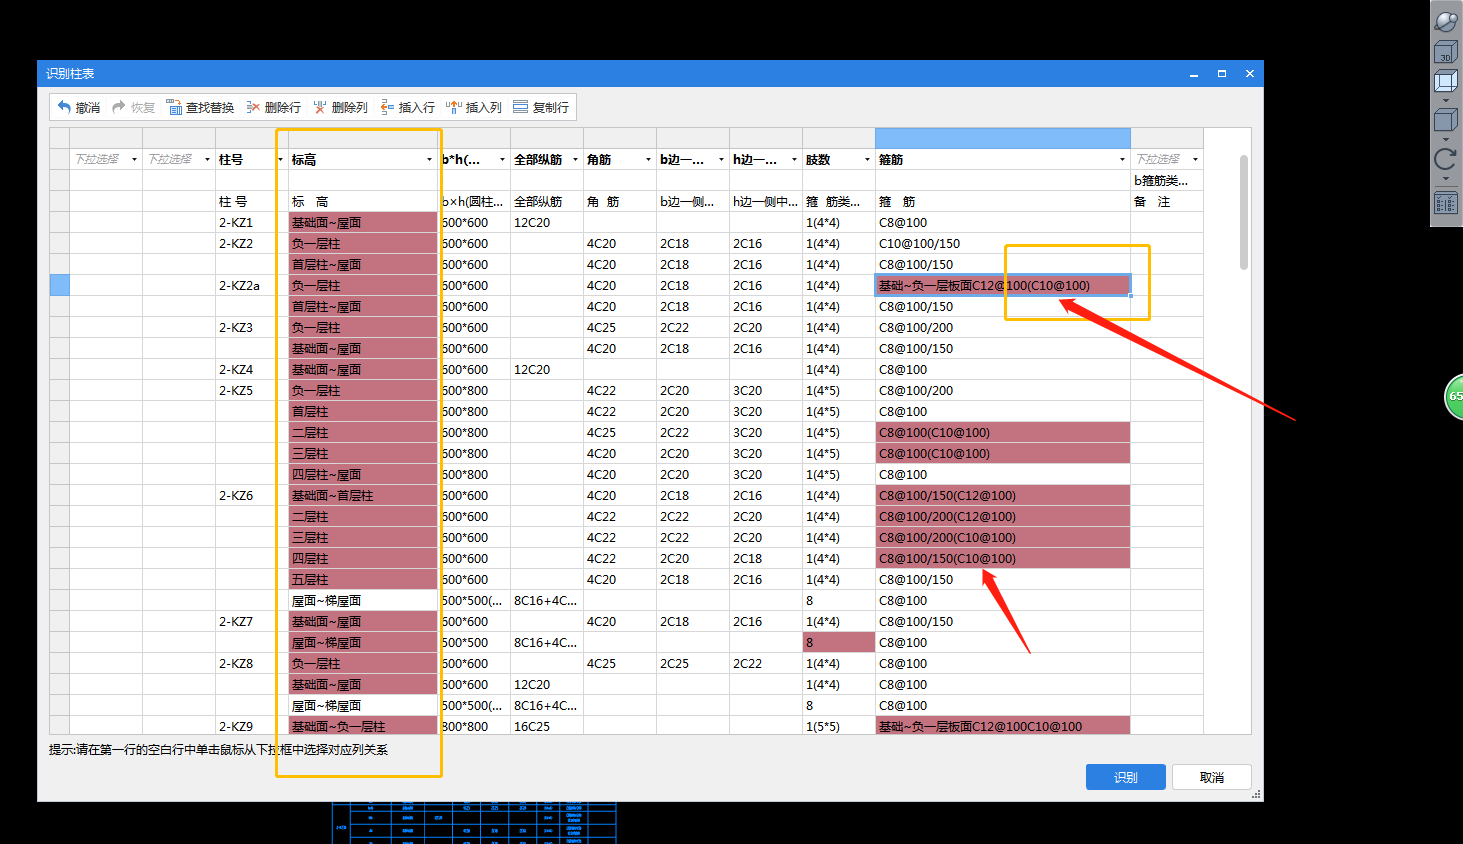Select cell C8@100/150(C12@100)
This screenshot has height=844, width=1463.
click(1003, 495)
